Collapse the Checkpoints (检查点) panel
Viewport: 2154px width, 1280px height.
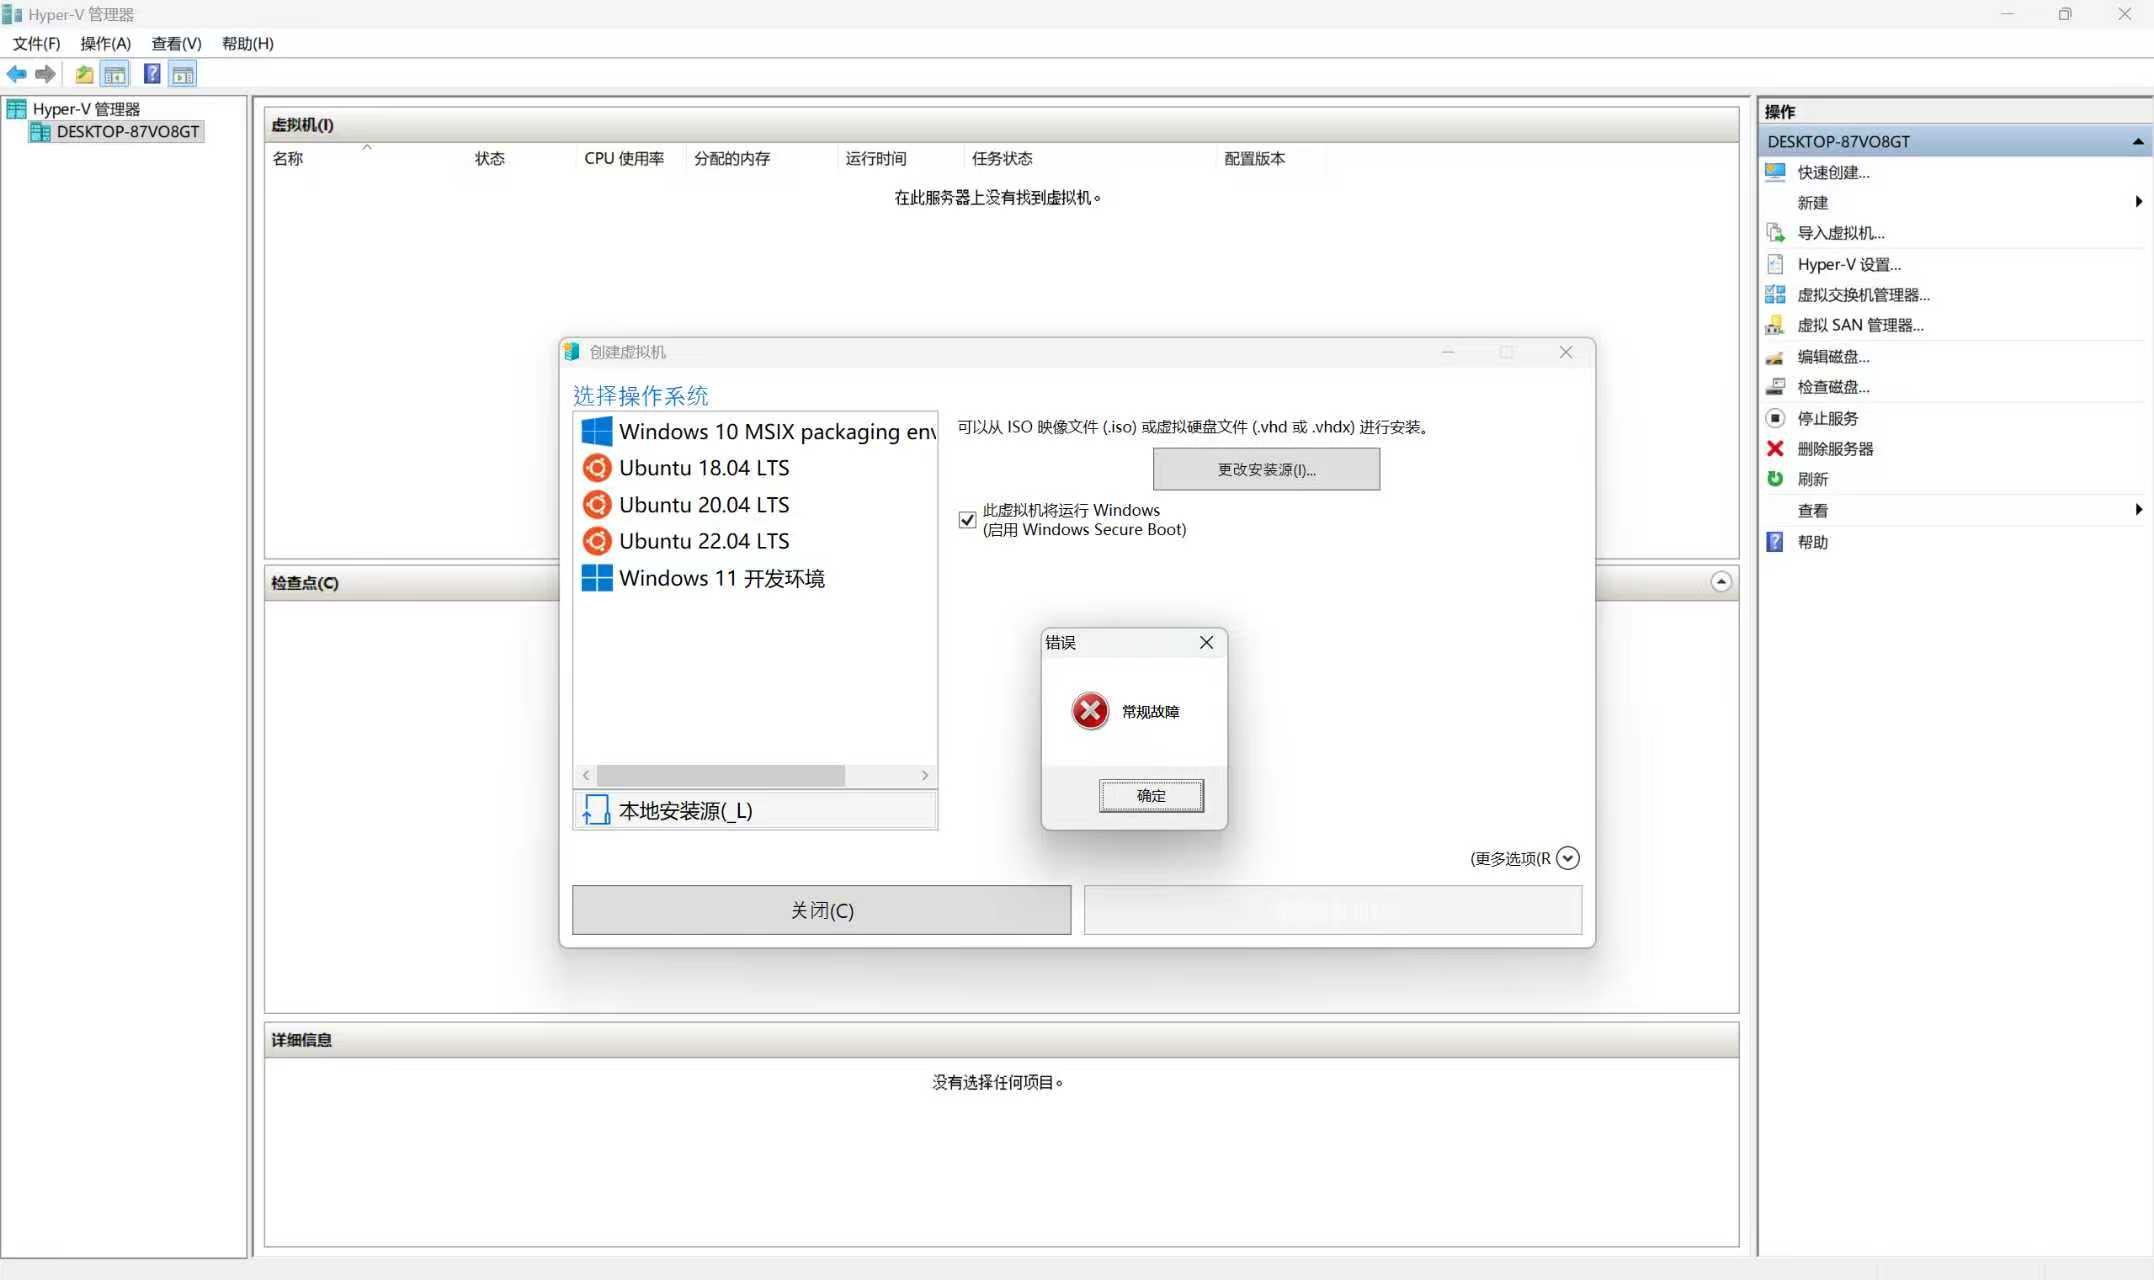(1721, 582)
